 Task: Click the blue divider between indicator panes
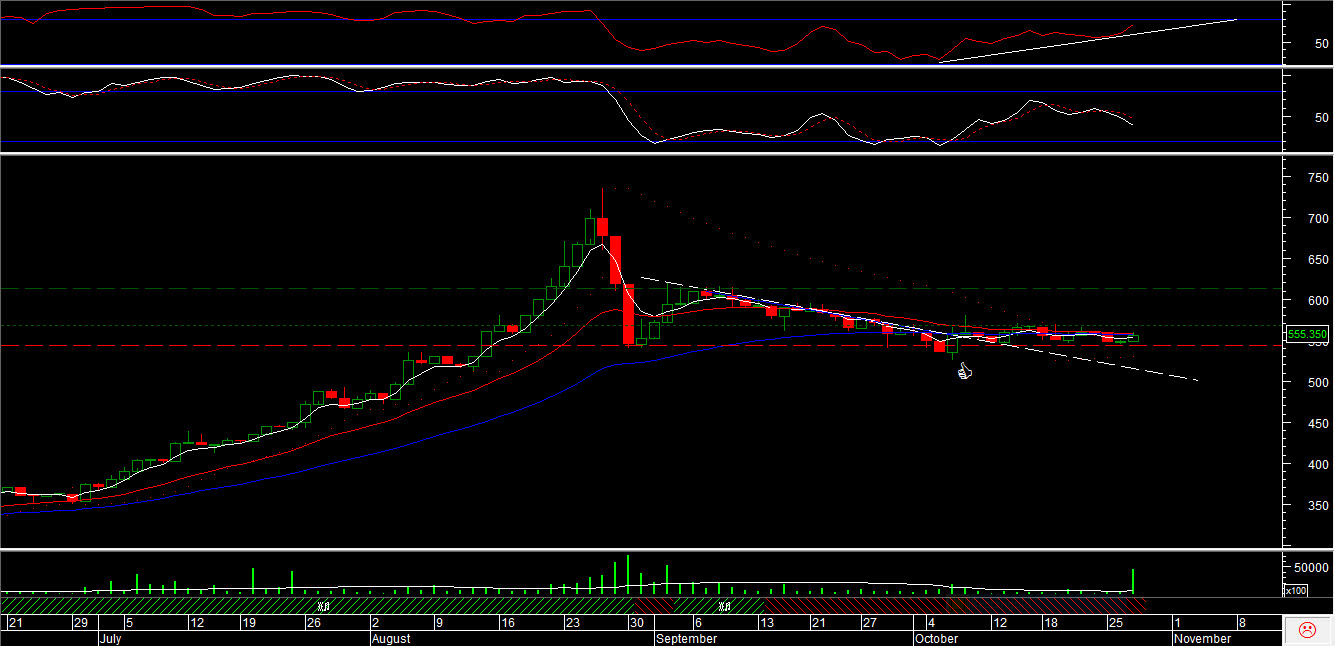click(660, 66)
